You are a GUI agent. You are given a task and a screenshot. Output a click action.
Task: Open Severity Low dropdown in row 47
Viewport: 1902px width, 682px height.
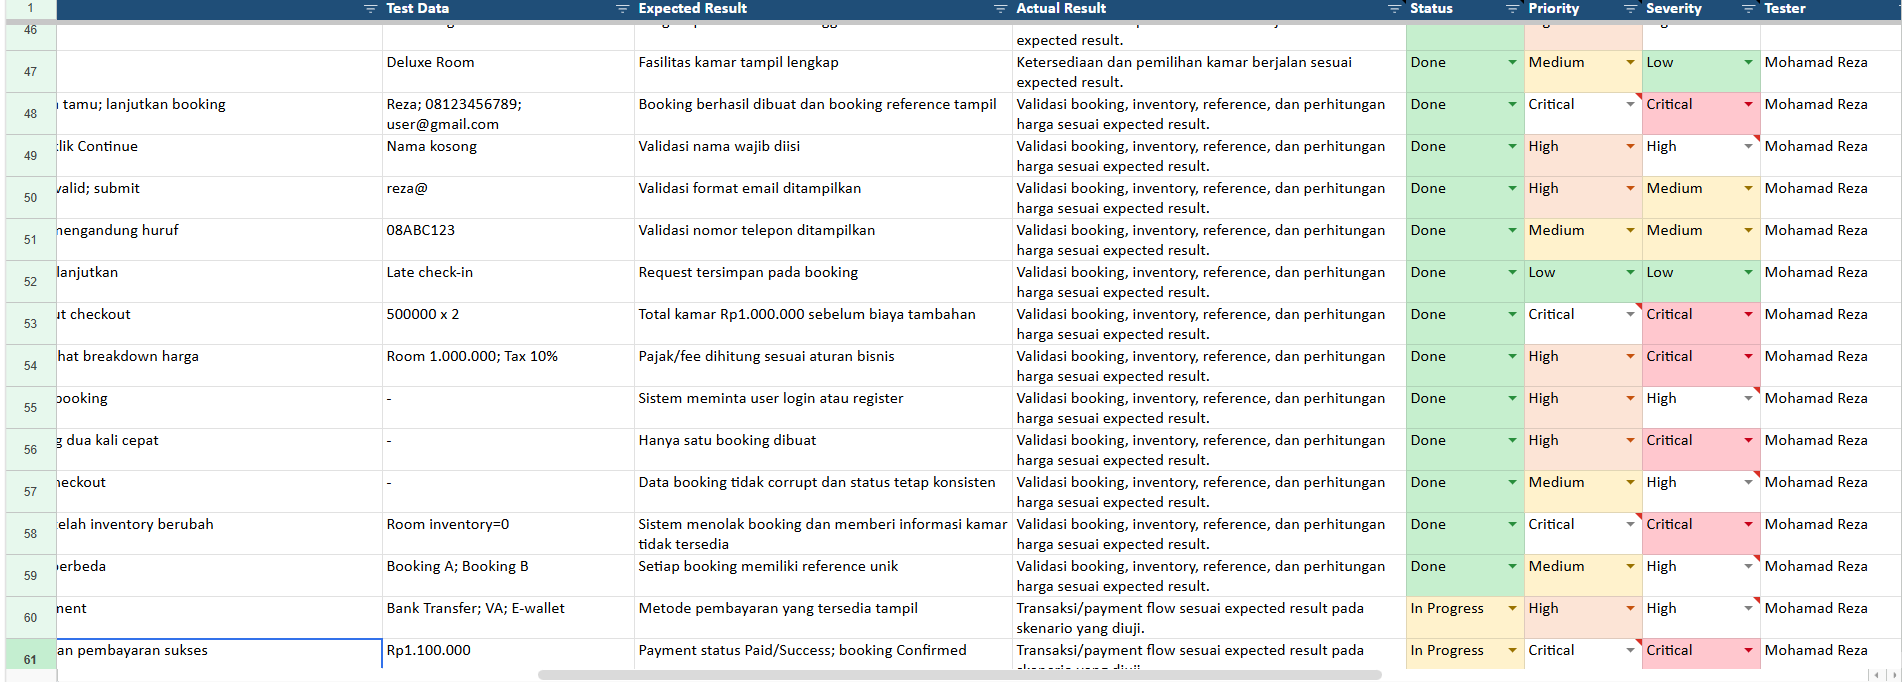pyautogui.click(x=1748, y=62)
